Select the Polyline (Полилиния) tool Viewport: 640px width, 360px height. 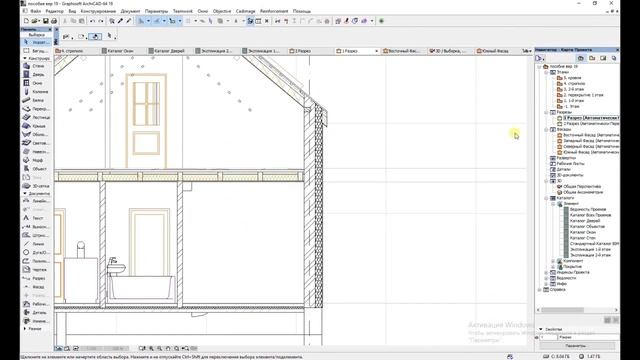(36, 261)
